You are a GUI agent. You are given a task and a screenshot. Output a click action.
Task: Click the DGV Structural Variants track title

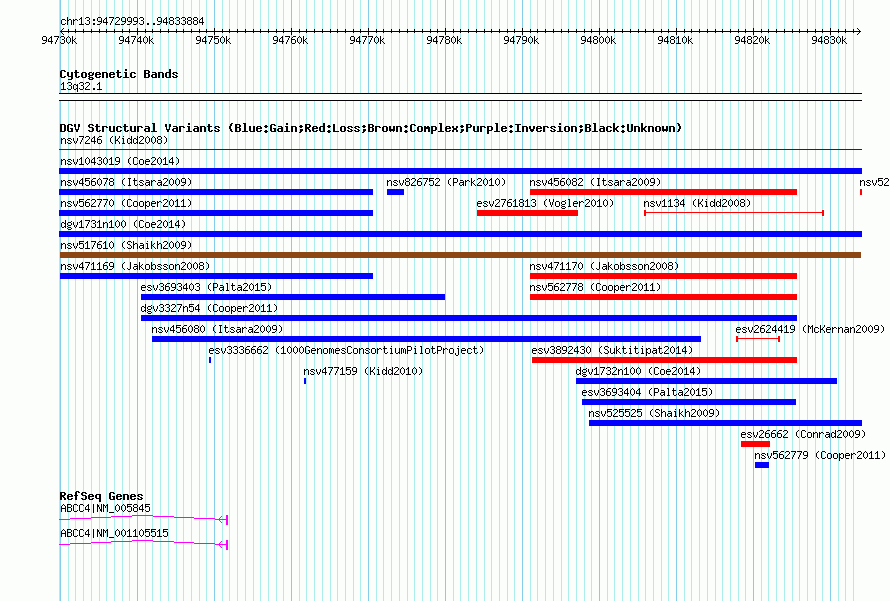(x=371, y=128)
